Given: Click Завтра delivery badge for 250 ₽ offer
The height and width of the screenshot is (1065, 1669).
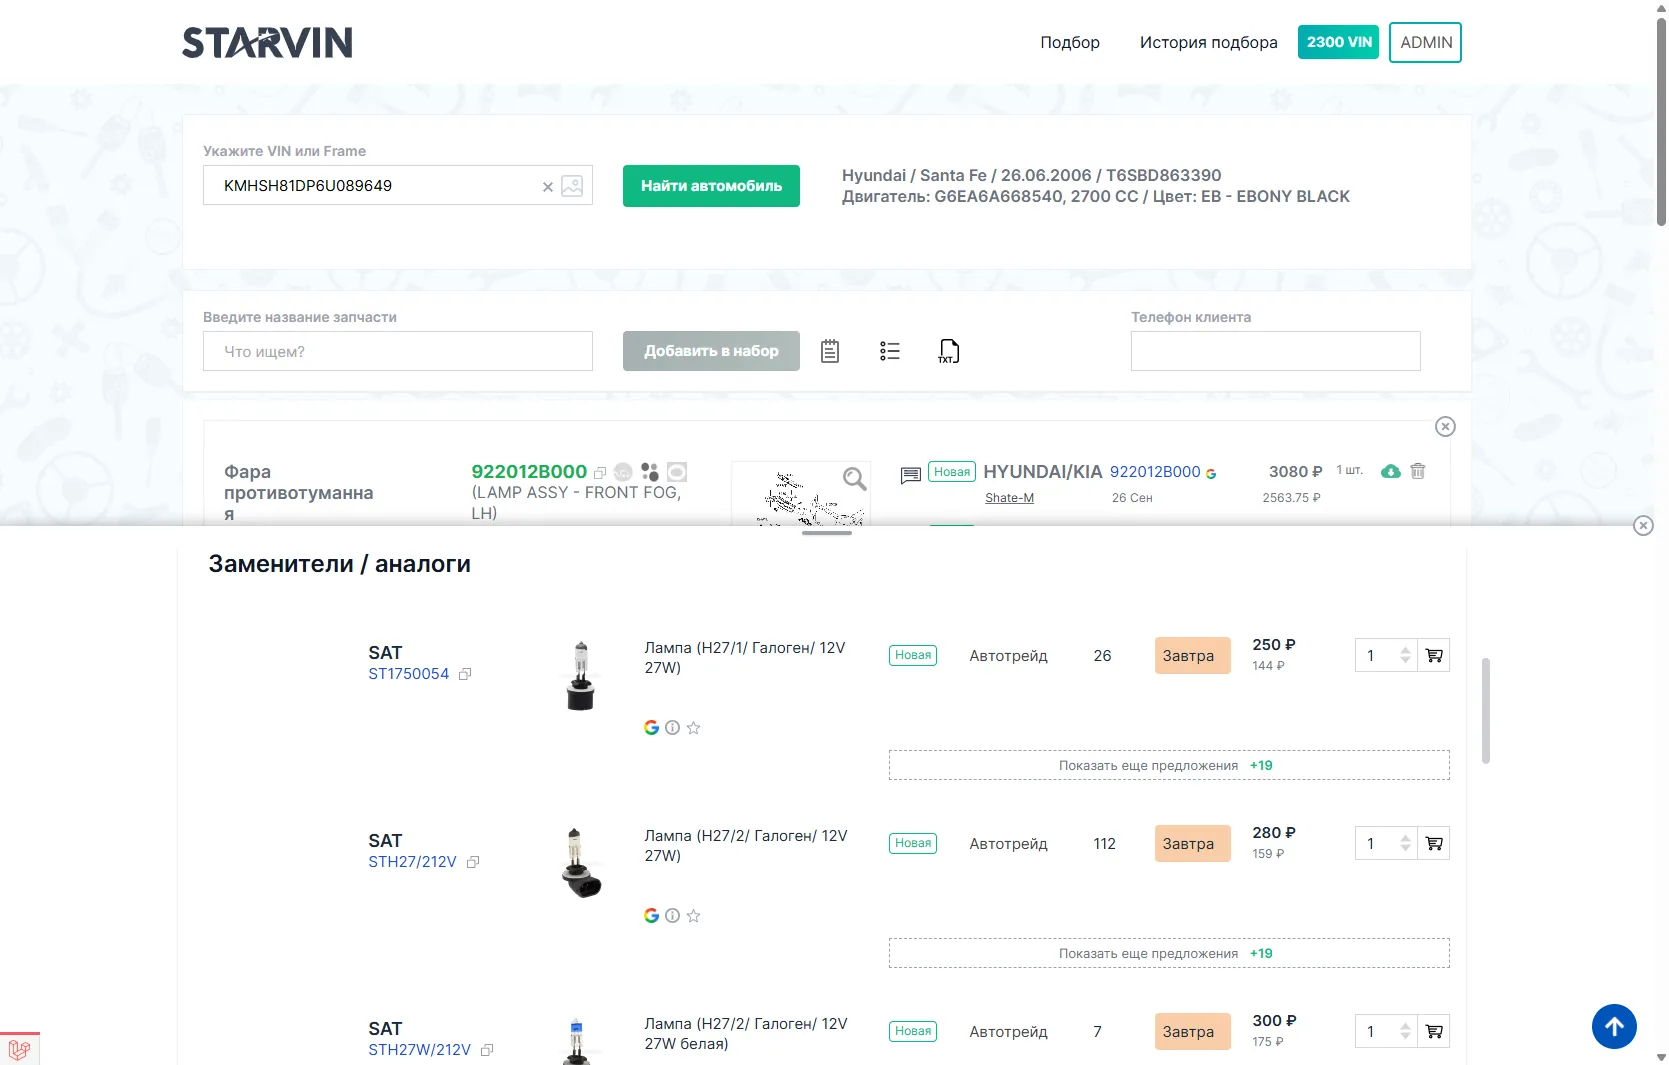Looking at the screenshot, I should 1192,656.
